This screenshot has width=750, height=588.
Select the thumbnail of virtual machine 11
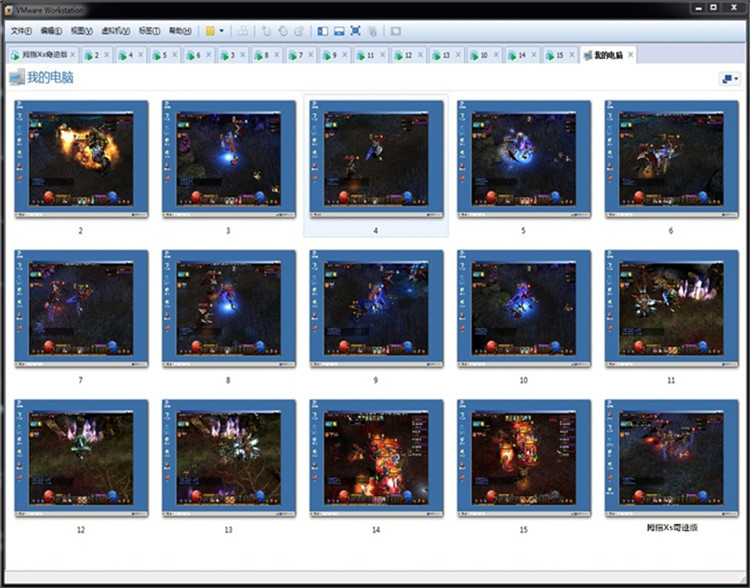coord(672,309)
